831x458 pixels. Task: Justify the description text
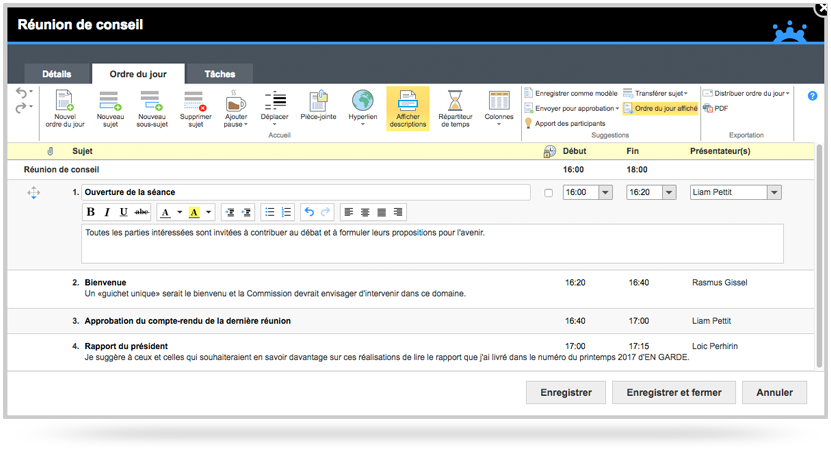click(x=382, y=212)
